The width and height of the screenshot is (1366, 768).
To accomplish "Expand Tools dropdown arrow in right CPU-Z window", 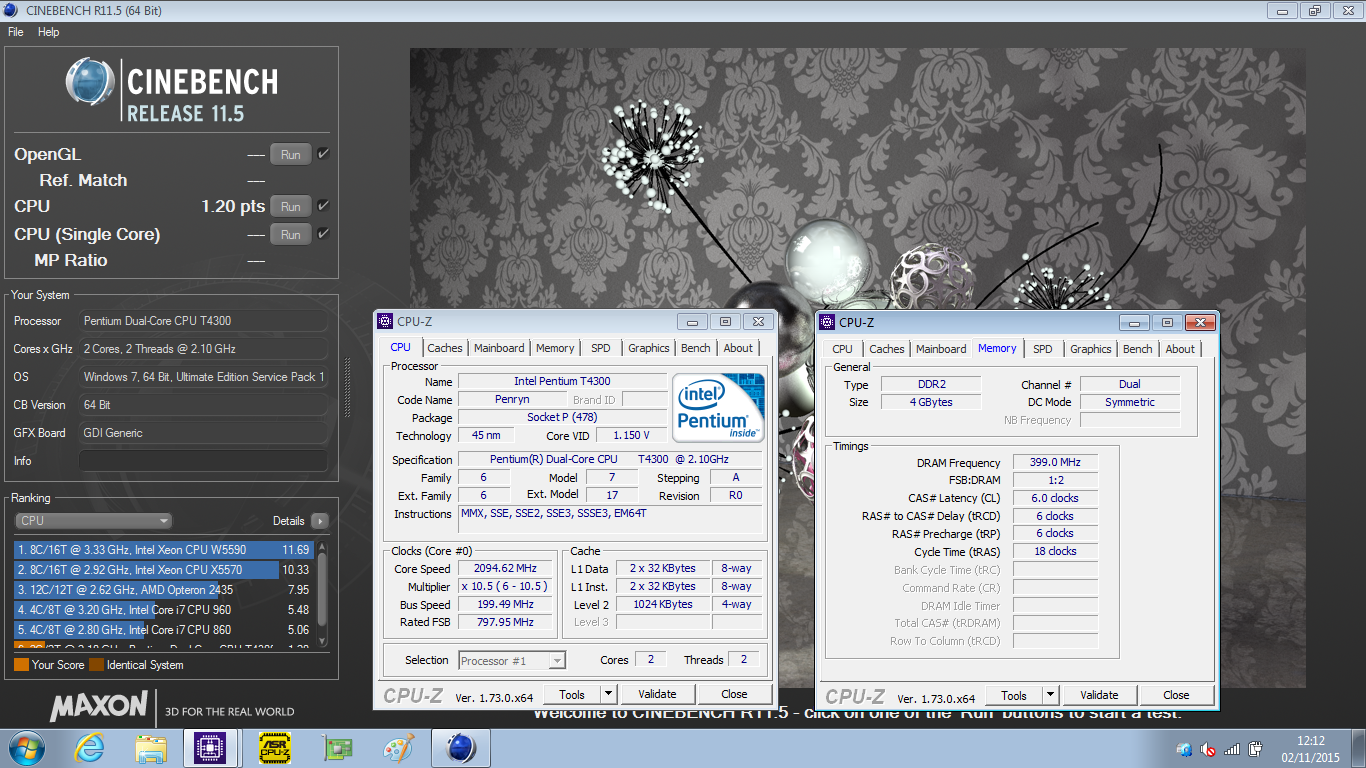I will [x=1050, y=695].
